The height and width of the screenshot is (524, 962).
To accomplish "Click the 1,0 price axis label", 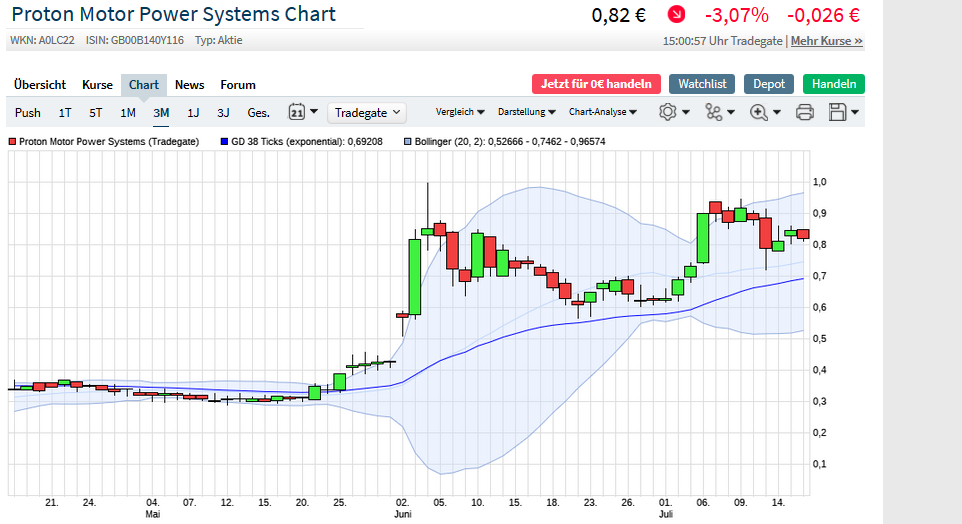I will pos(820,182).
